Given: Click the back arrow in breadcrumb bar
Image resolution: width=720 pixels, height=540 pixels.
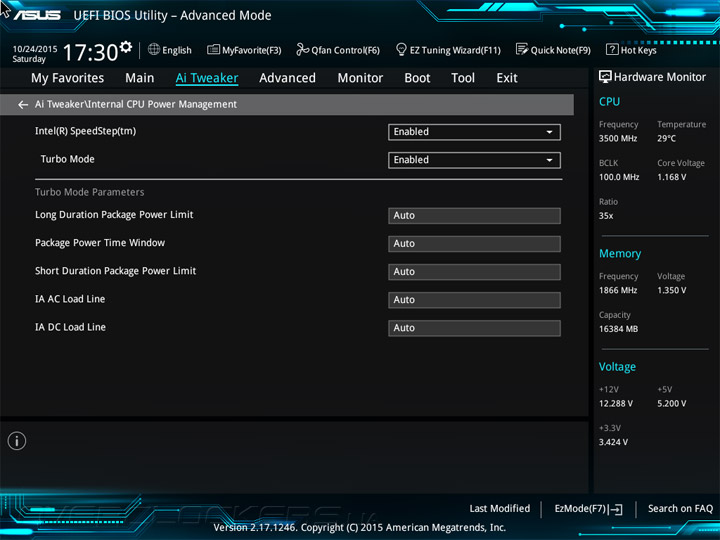Looking at the screenshot, I should (23, 105).
